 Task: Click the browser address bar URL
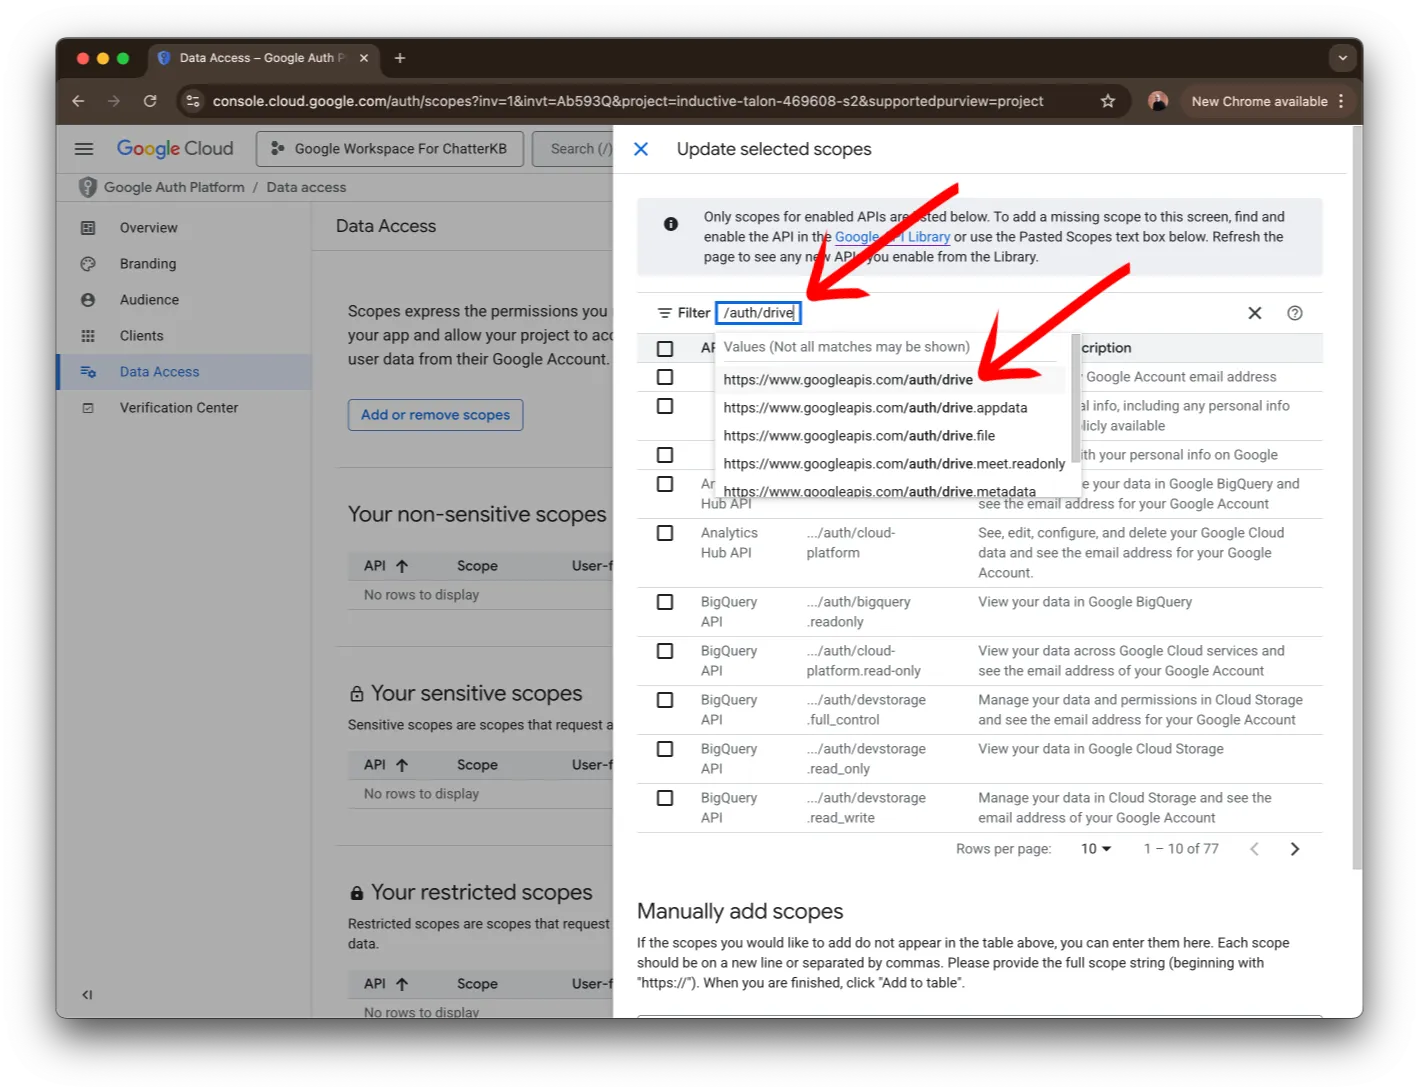tap(628, 101)
